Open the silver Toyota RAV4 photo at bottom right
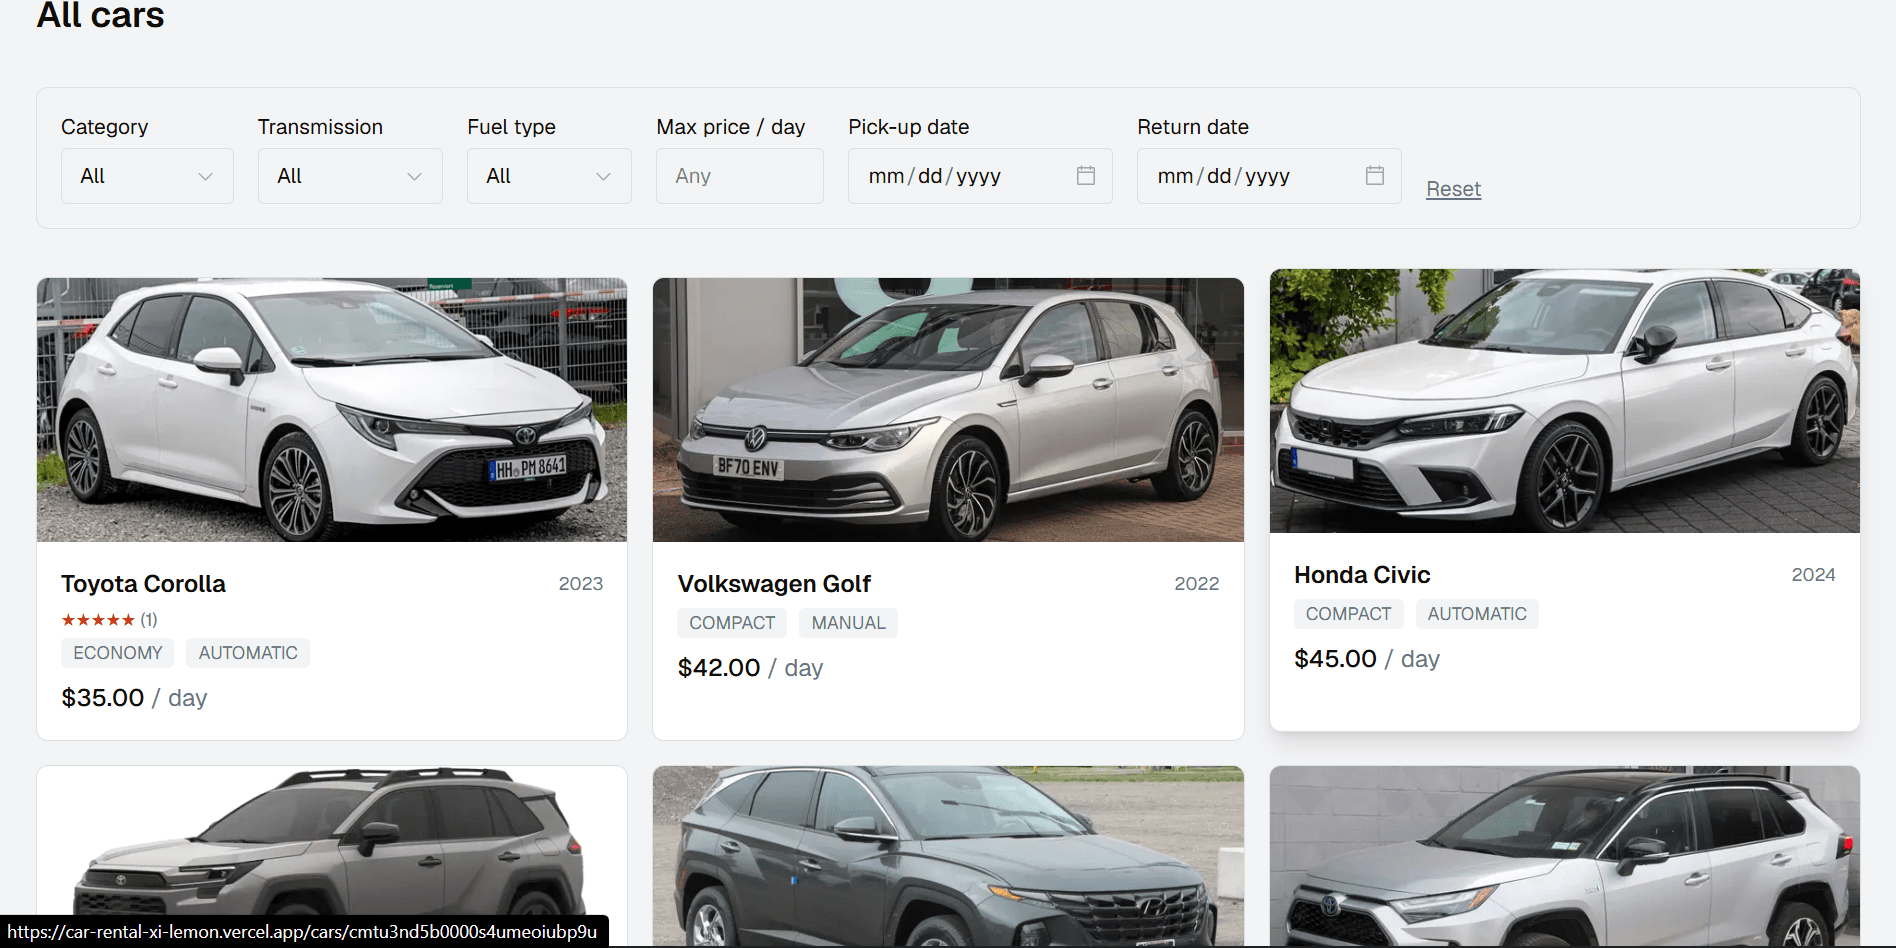 (x=1565, y=857)
